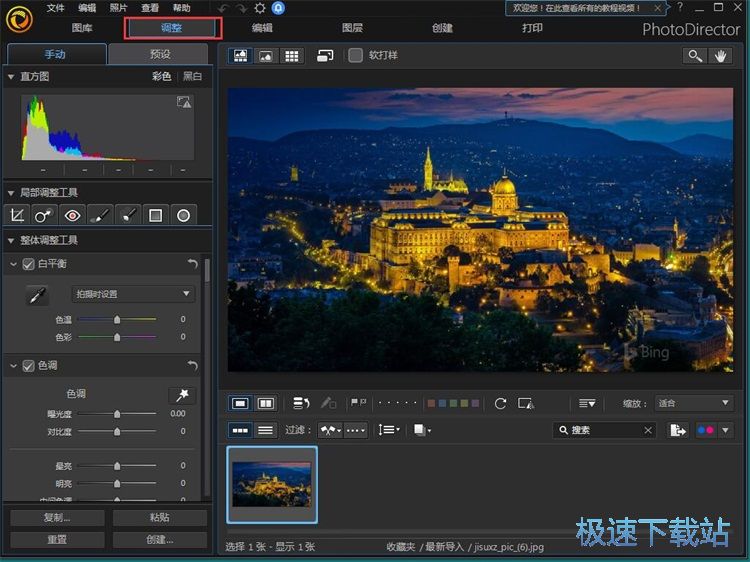Viewport: 750px width, 562px height.
Task: Open the 缩放 zoom level dropdown
Action: point(694,403)
